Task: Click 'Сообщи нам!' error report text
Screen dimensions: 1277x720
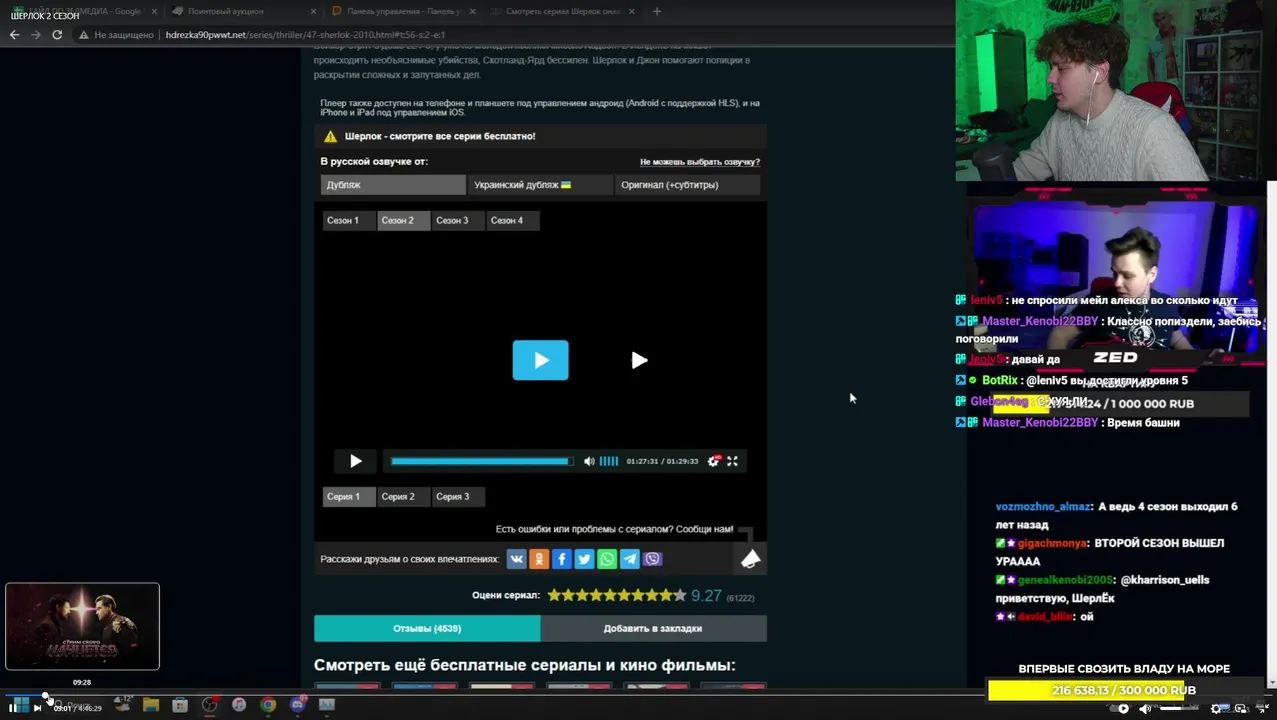Action: (705, 529)
